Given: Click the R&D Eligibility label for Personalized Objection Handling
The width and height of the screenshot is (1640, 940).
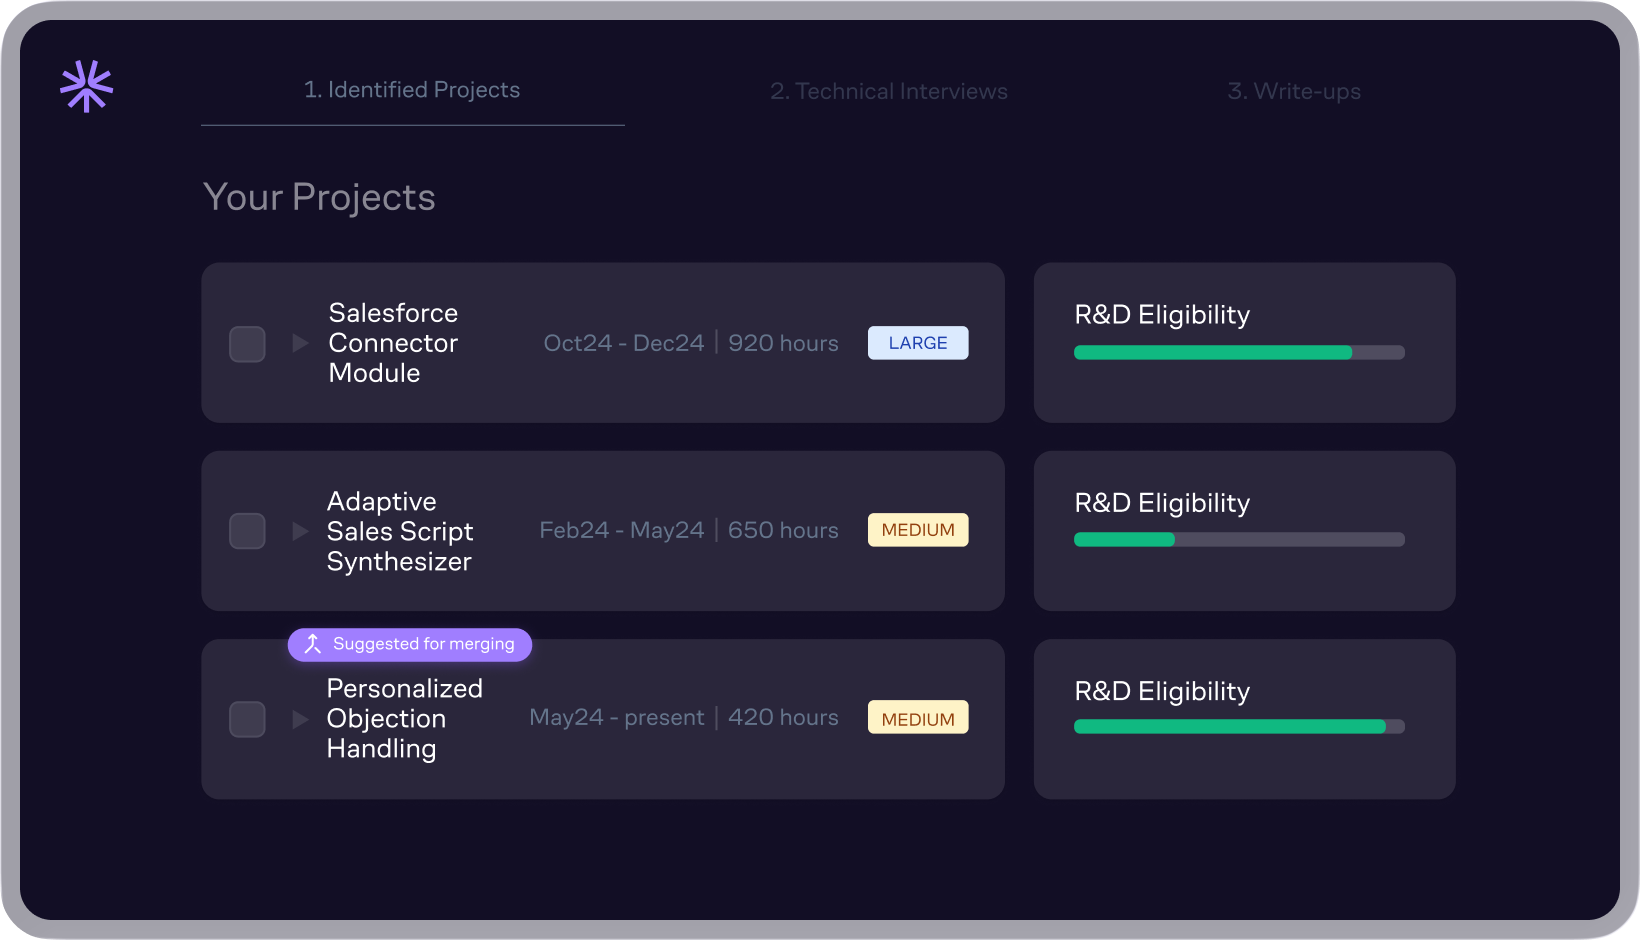Looking at the screenshot, I should point(1162,691).
